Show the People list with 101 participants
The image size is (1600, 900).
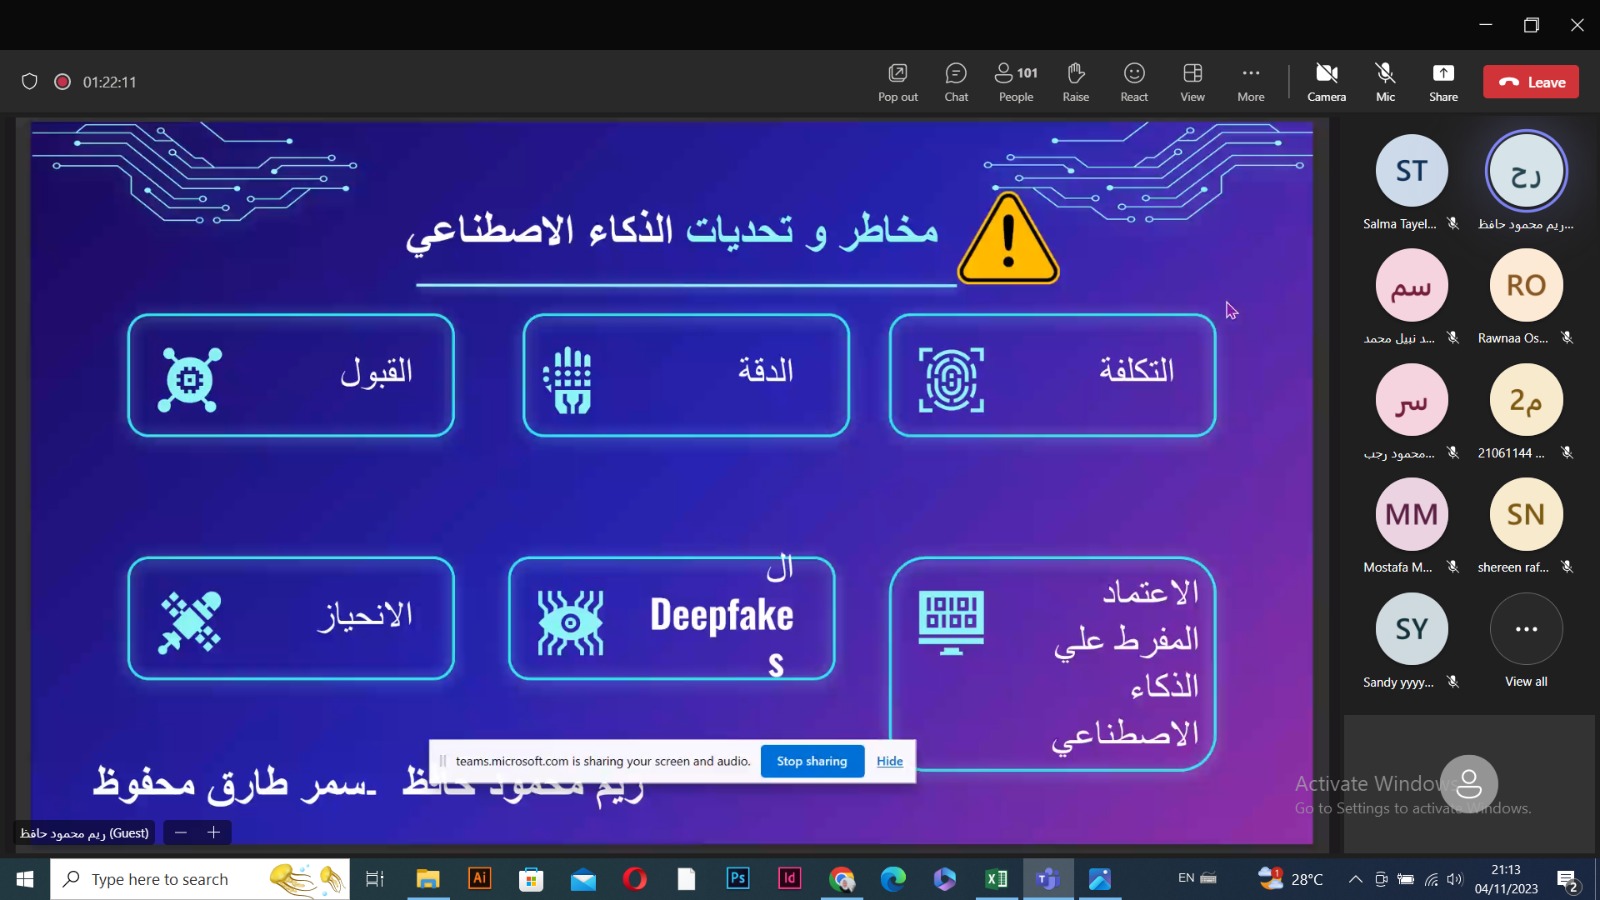[1016, 82]
